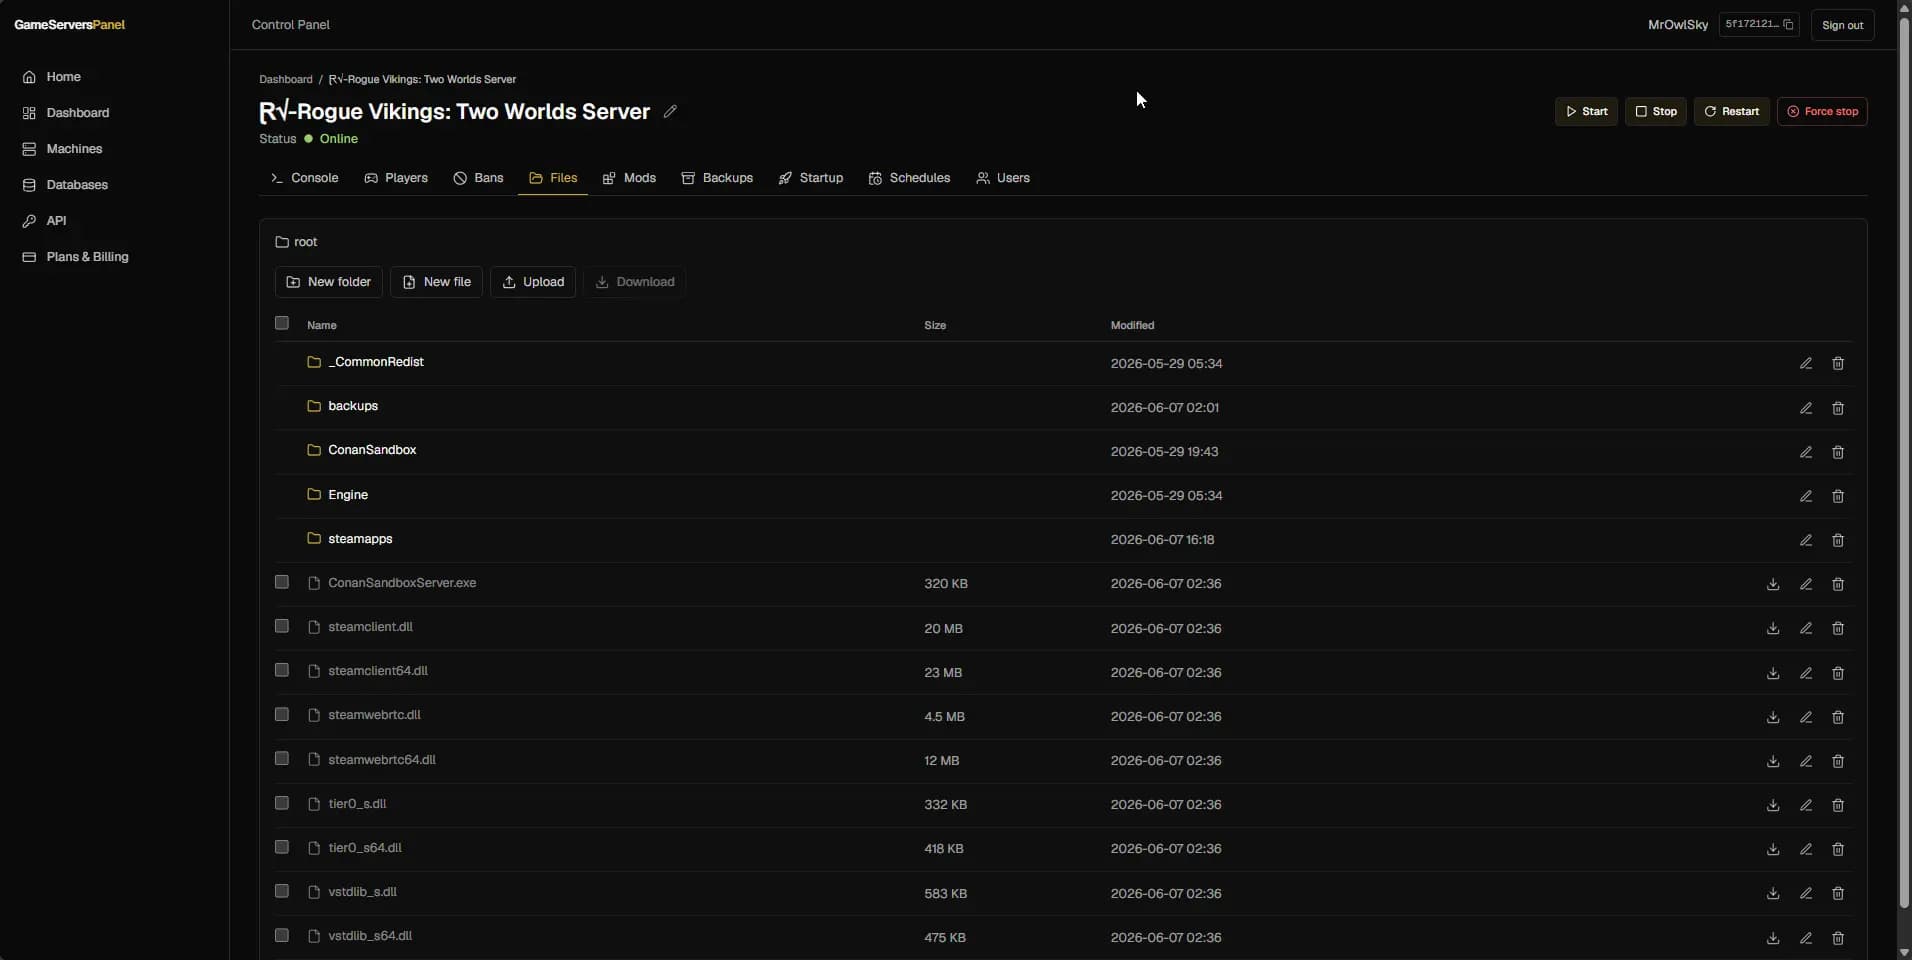The width and height of the screenshot is (1912, 960).
Task: Delete vstdlib_s64.dll file
Action: tap(1838, 938)
